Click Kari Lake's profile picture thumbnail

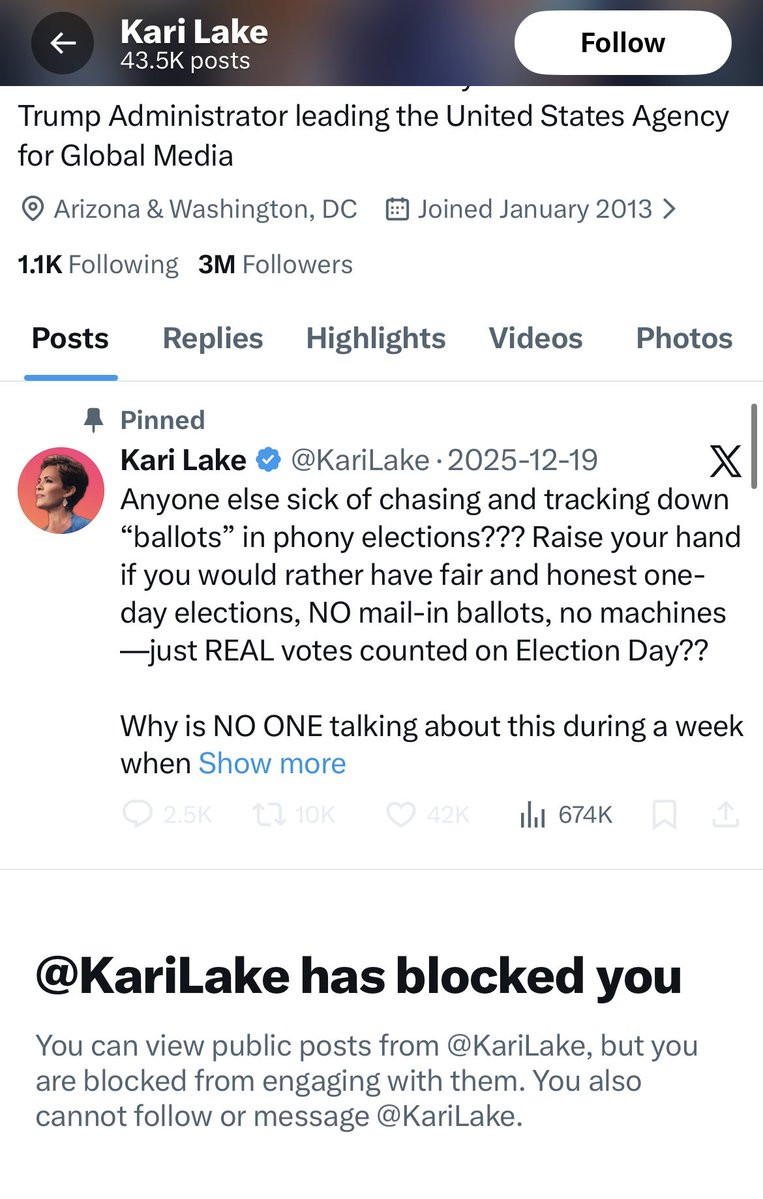point(61,490)
